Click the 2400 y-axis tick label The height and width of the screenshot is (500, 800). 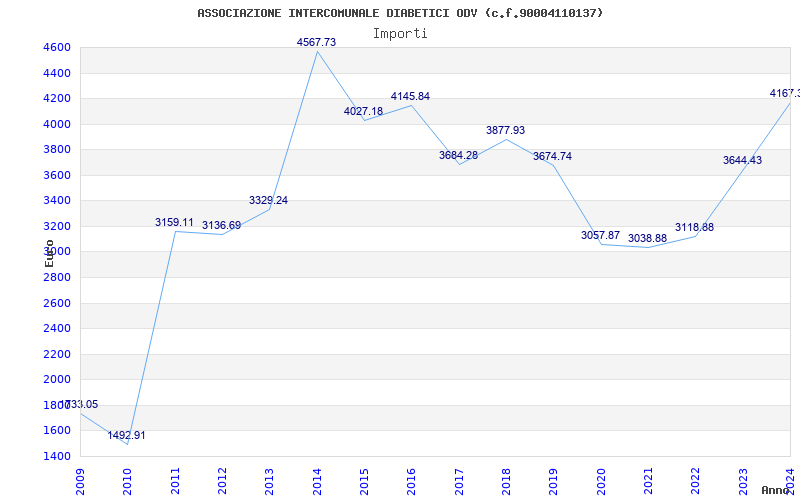pyautogui.click(x=57, y=328)
